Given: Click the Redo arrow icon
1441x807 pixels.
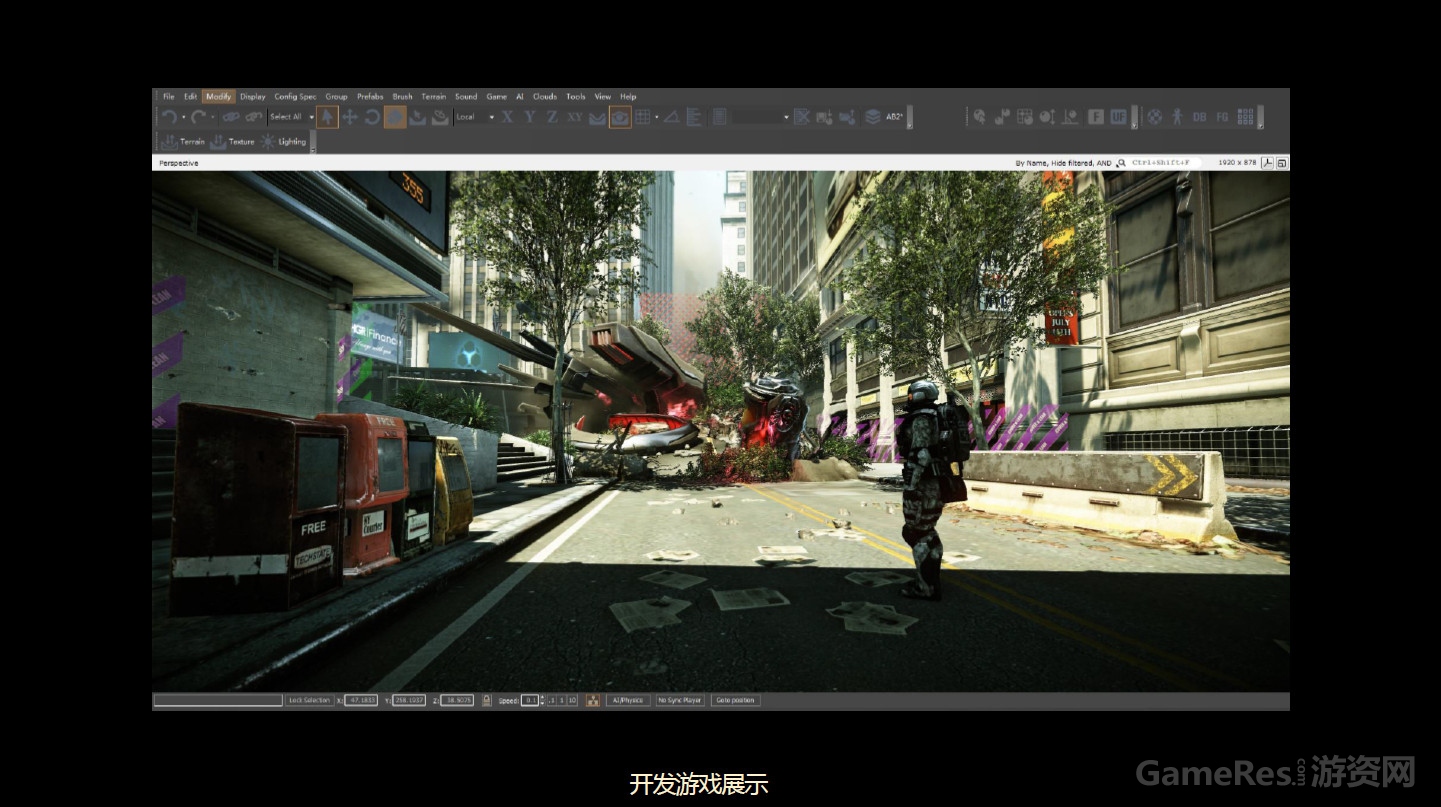Looking at the screenshot, I should pos(198,117).
